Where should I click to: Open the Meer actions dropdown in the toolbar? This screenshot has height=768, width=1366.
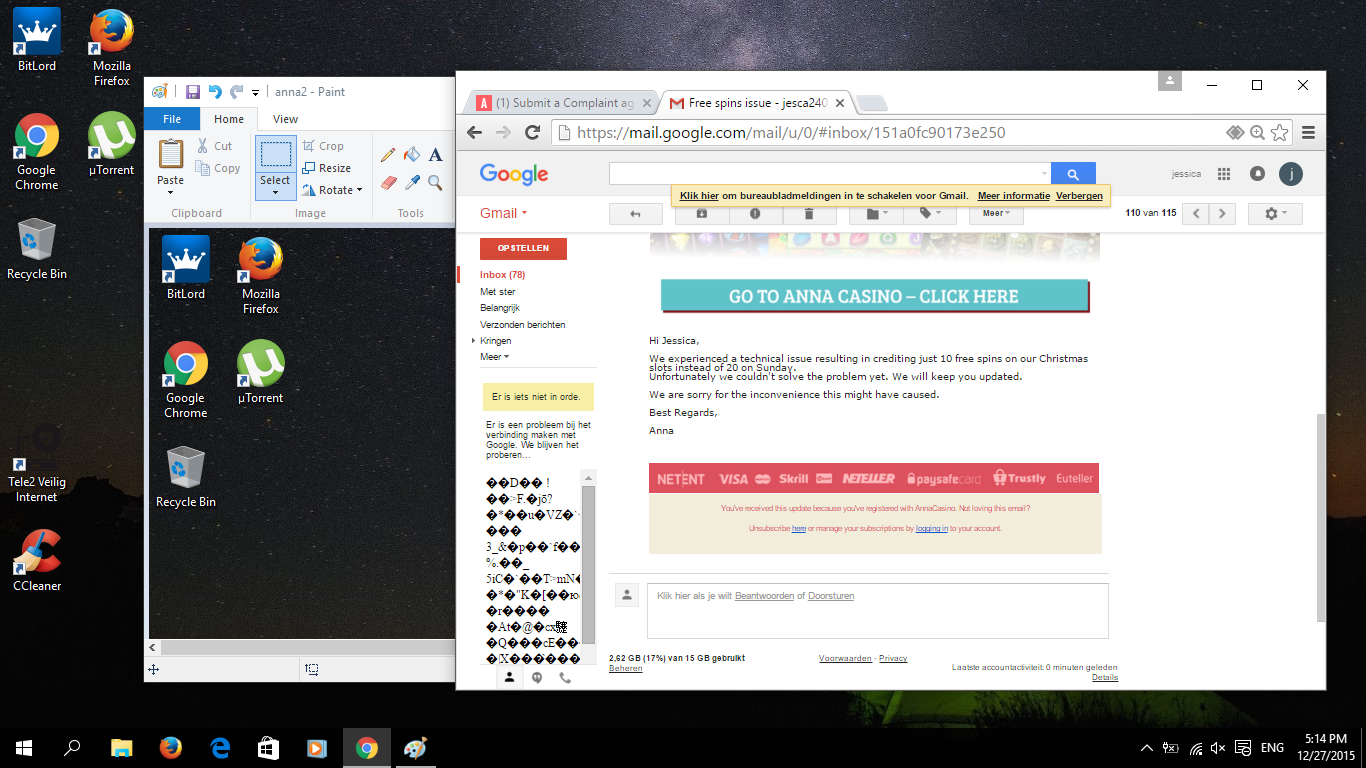996,213
